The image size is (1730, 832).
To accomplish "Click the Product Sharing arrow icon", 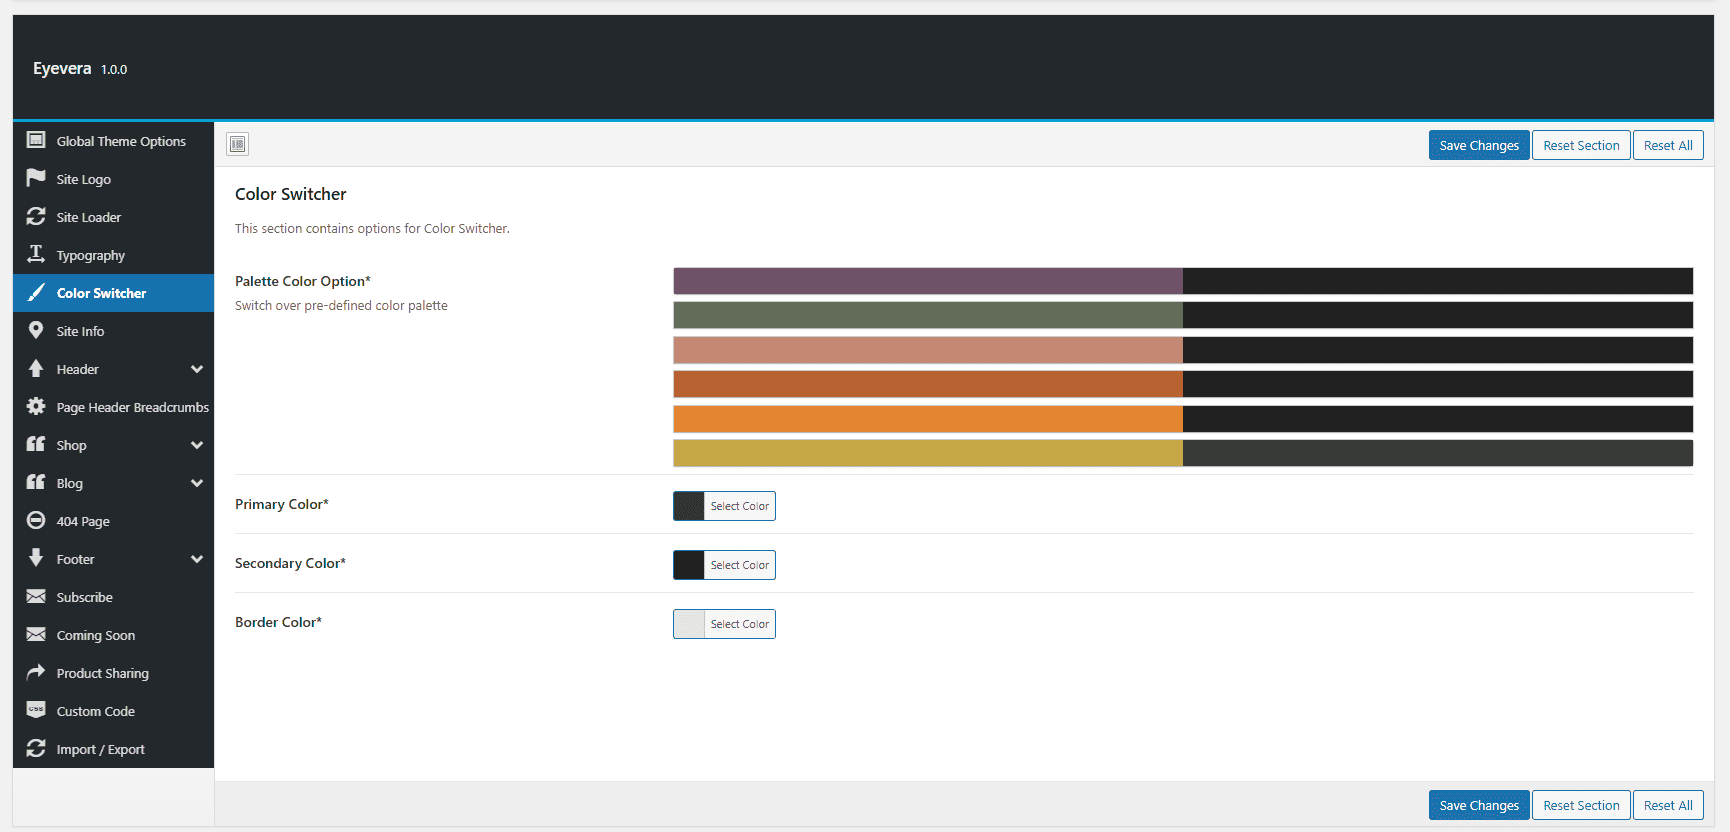I will (36, 672).
